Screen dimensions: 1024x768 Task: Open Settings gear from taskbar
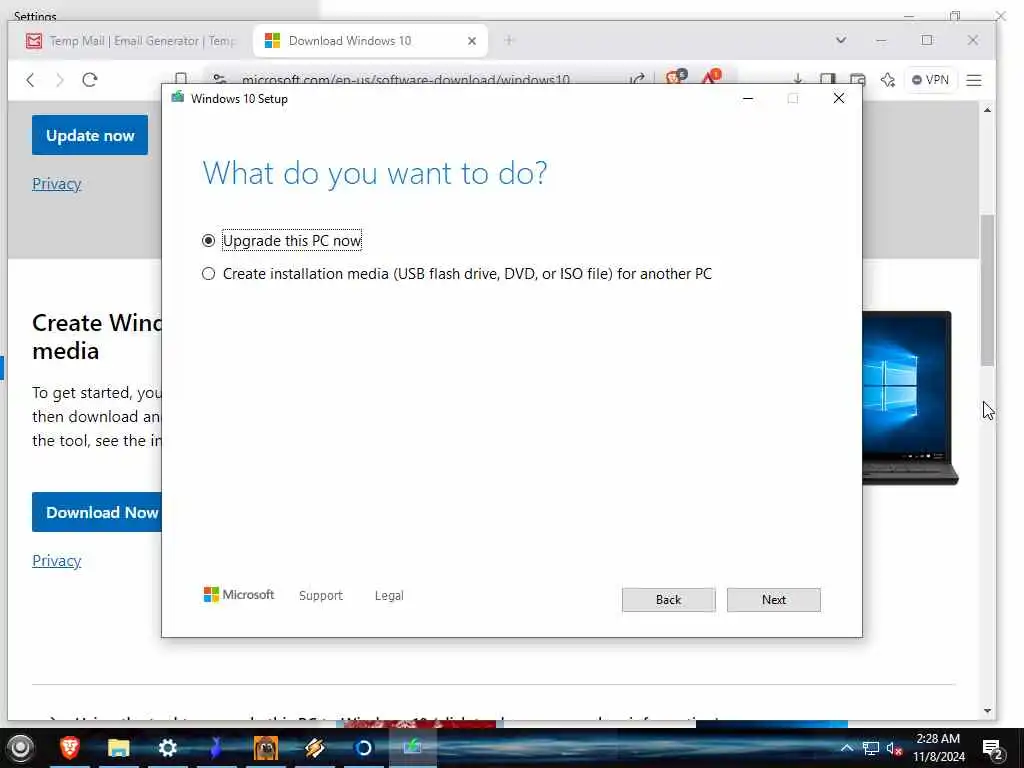pos(168,747)
